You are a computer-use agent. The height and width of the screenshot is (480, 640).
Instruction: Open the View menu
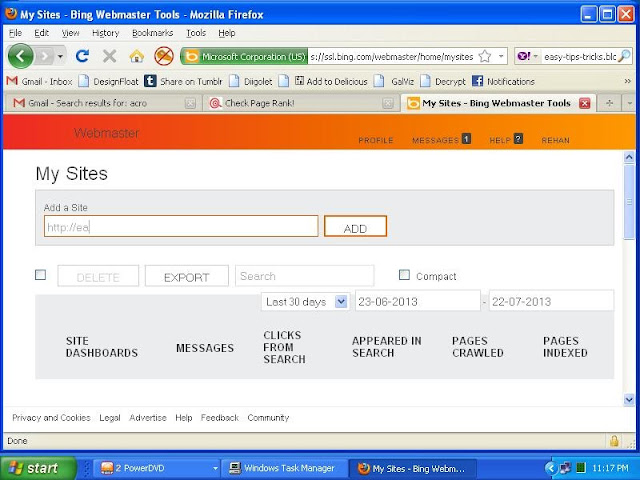click(x=70, y=33)
